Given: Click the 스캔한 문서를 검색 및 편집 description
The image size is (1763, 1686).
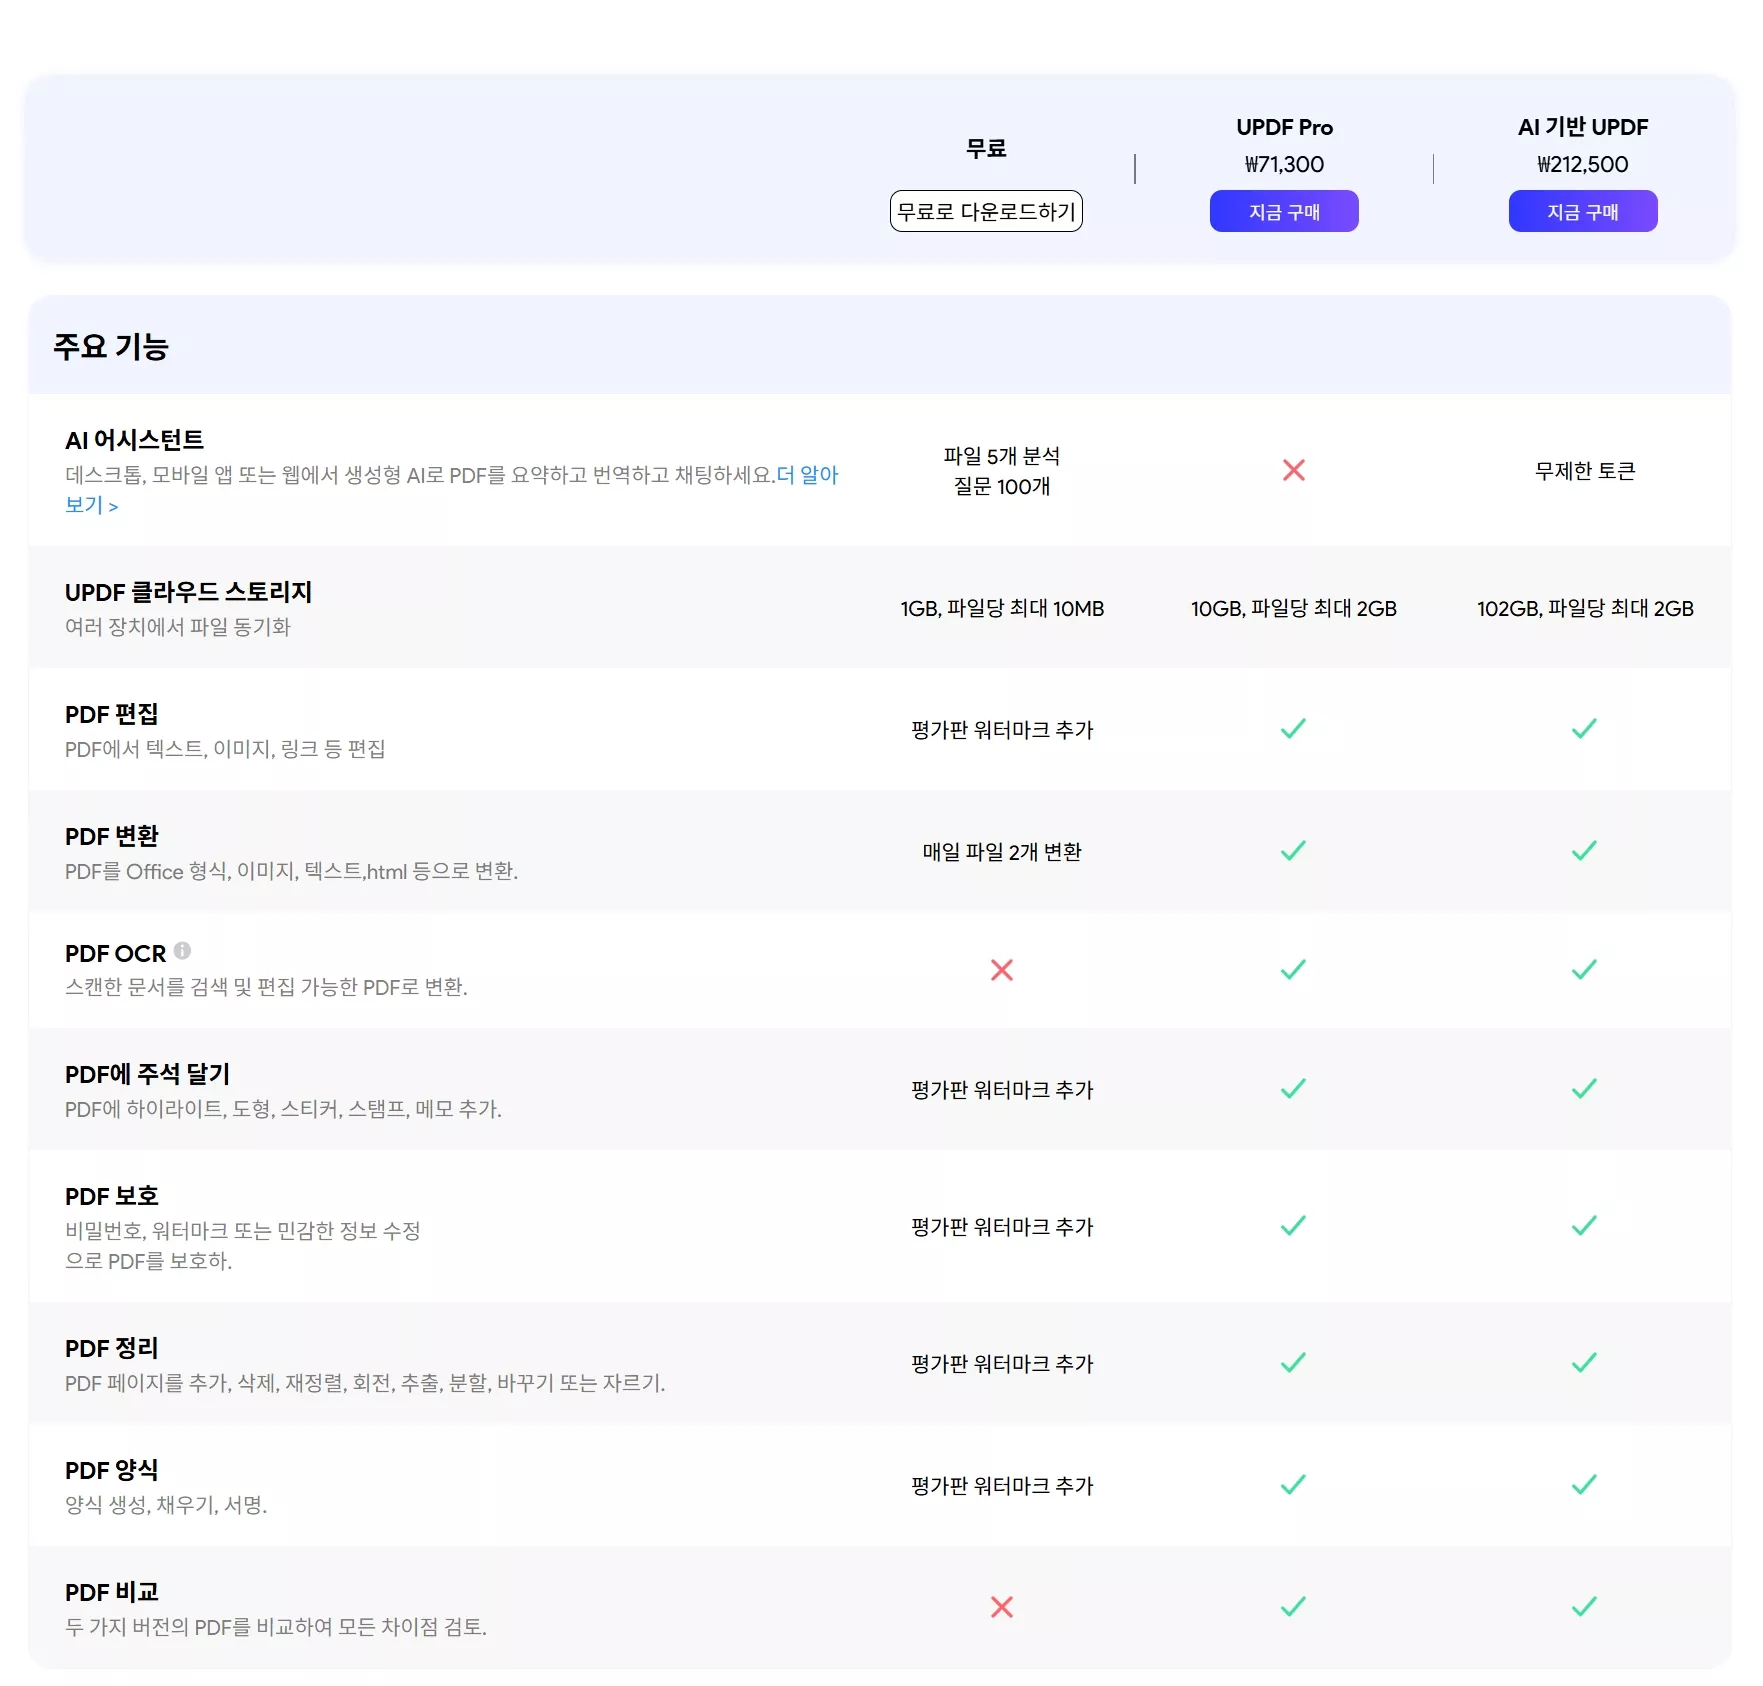Looking at the screenshot, I should point(266,987).
